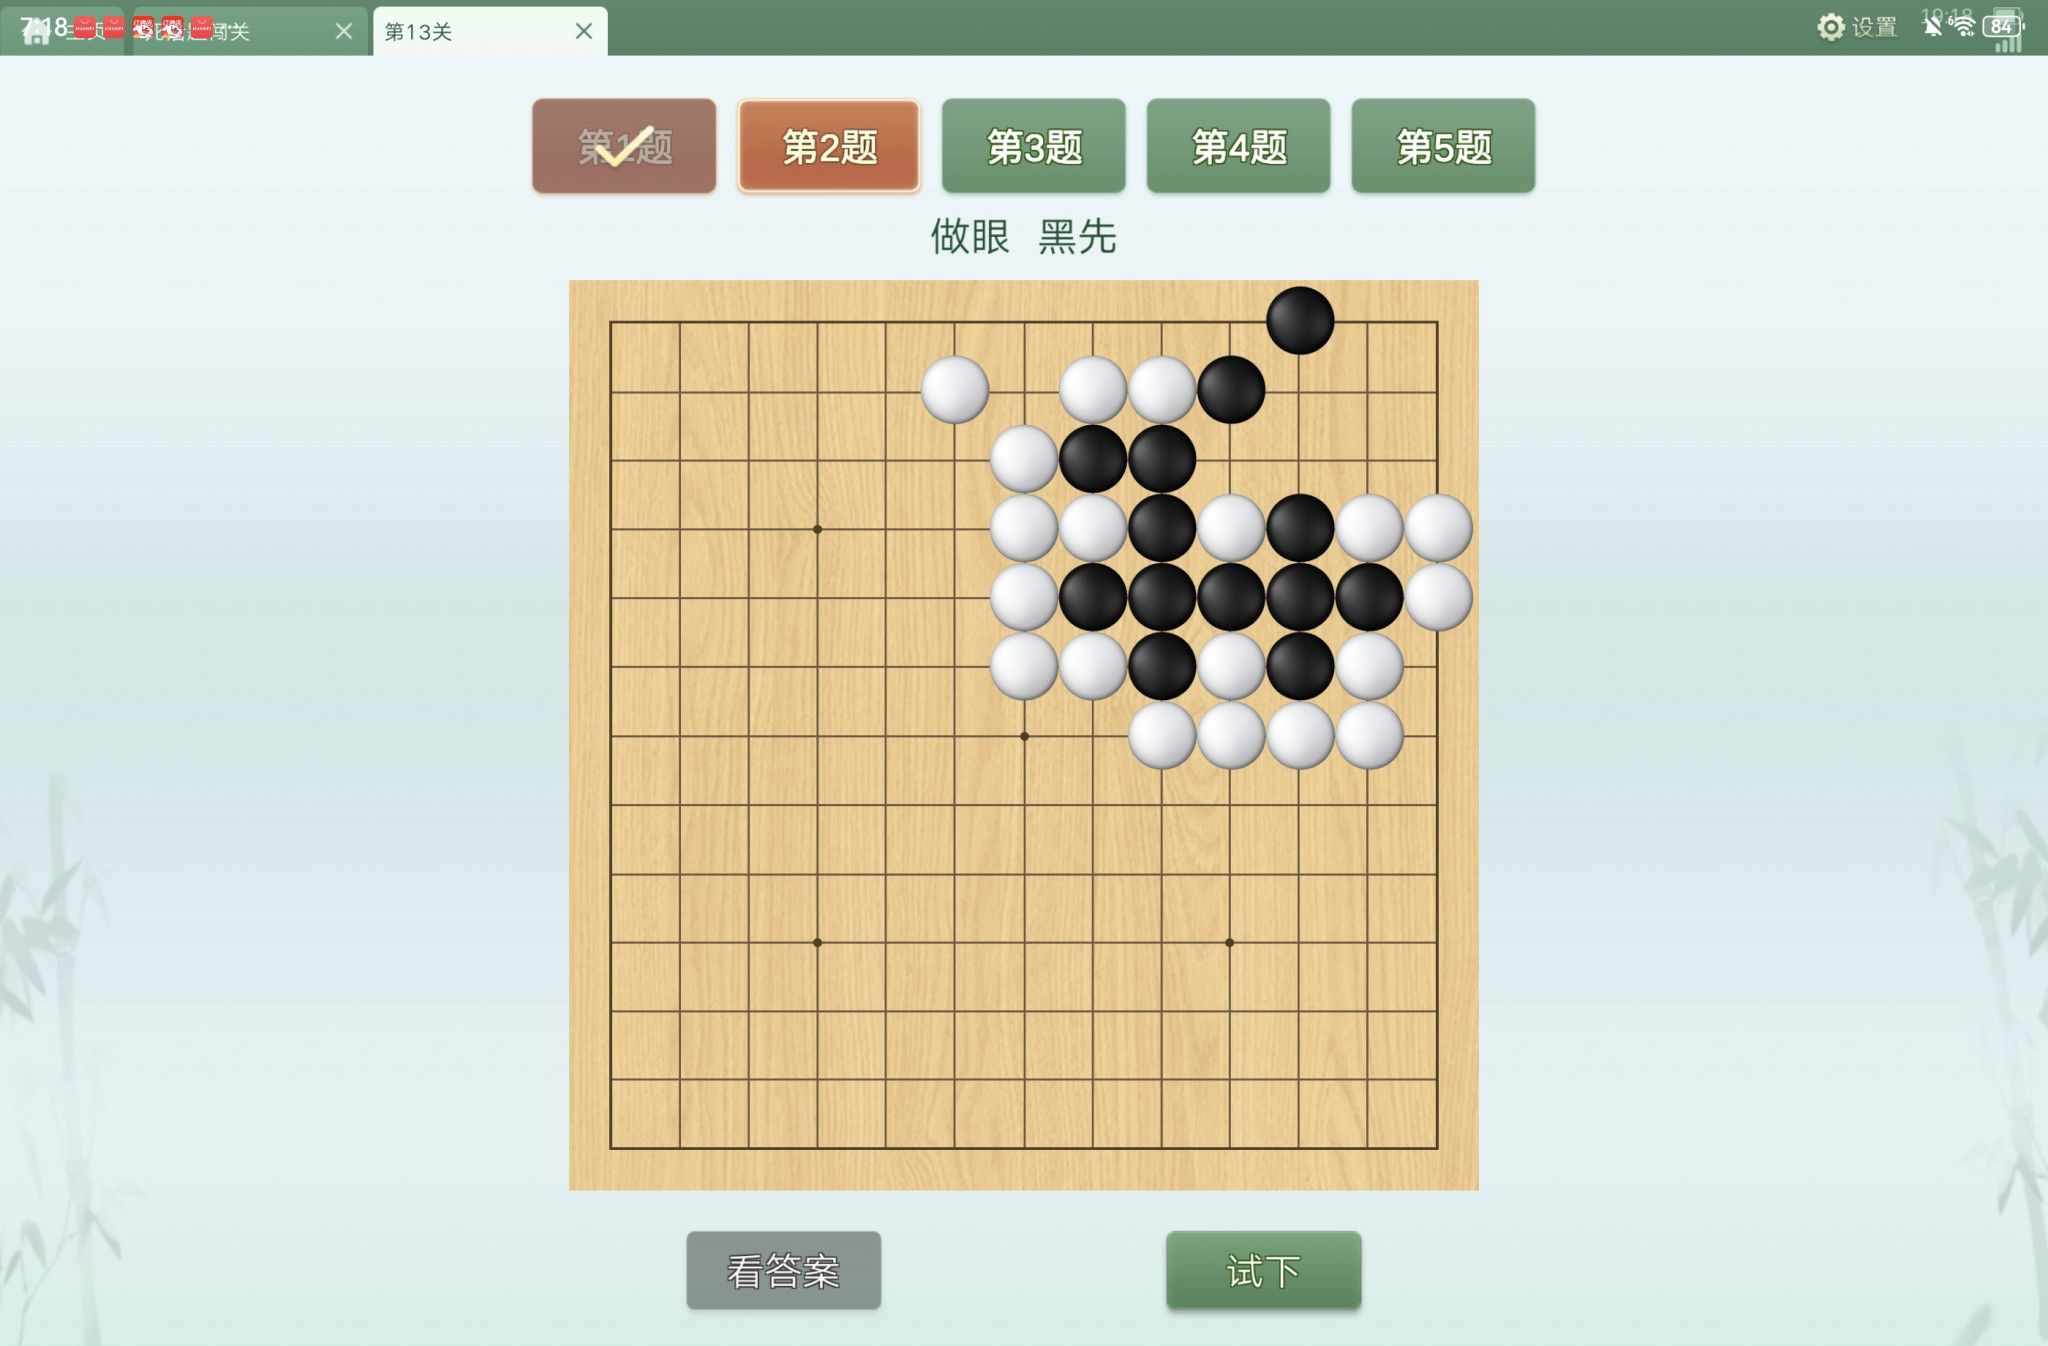Close the 第13关 tab

point(584,31)
